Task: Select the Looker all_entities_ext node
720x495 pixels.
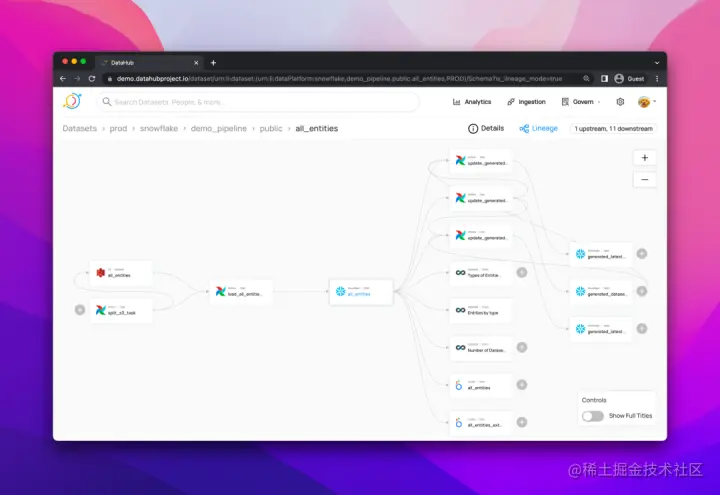Action: point(481,422)
